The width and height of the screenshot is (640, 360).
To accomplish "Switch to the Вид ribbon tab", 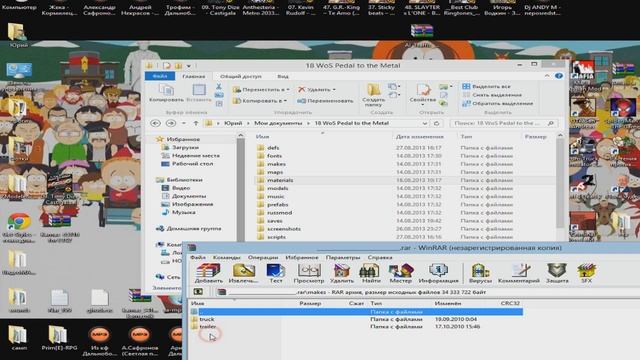I will [x=283, y=76].
